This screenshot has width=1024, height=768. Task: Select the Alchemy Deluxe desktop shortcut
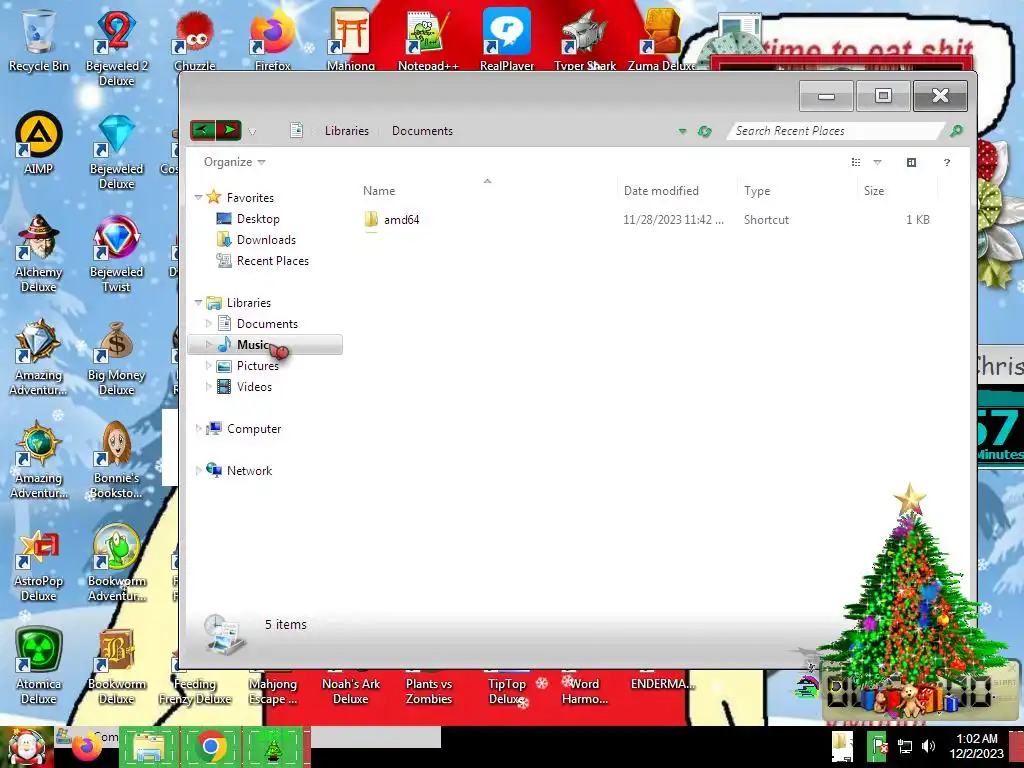coord(39,253)
